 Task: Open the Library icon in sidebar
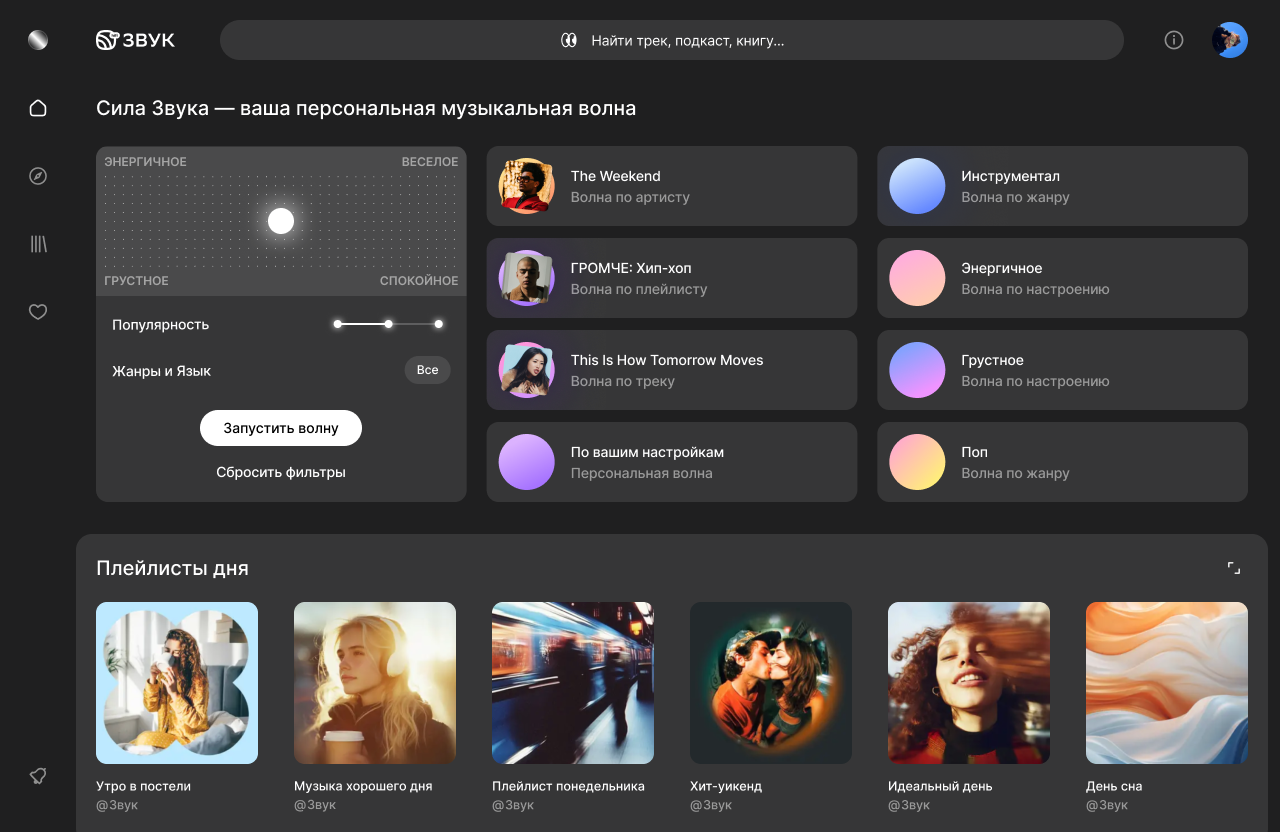(38, 244)
